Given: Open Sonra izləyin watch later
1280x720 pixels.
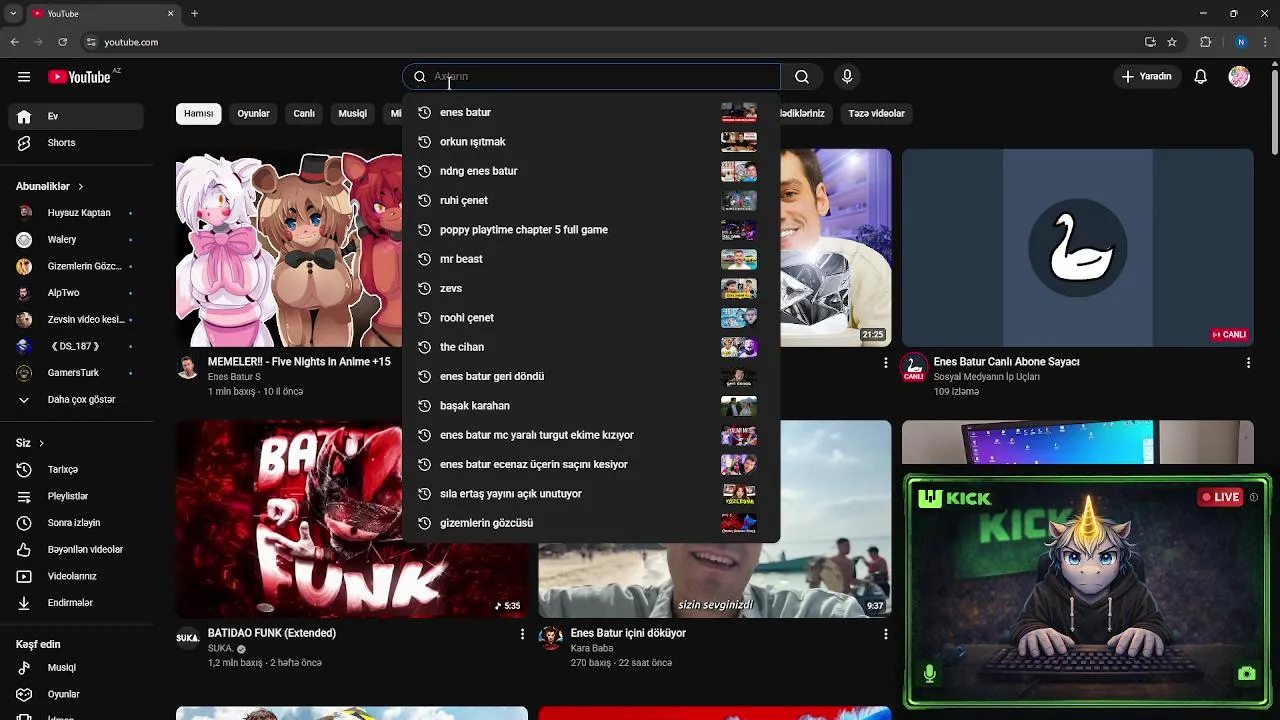Looking at the screenshot, I should [x=76, y=523].
